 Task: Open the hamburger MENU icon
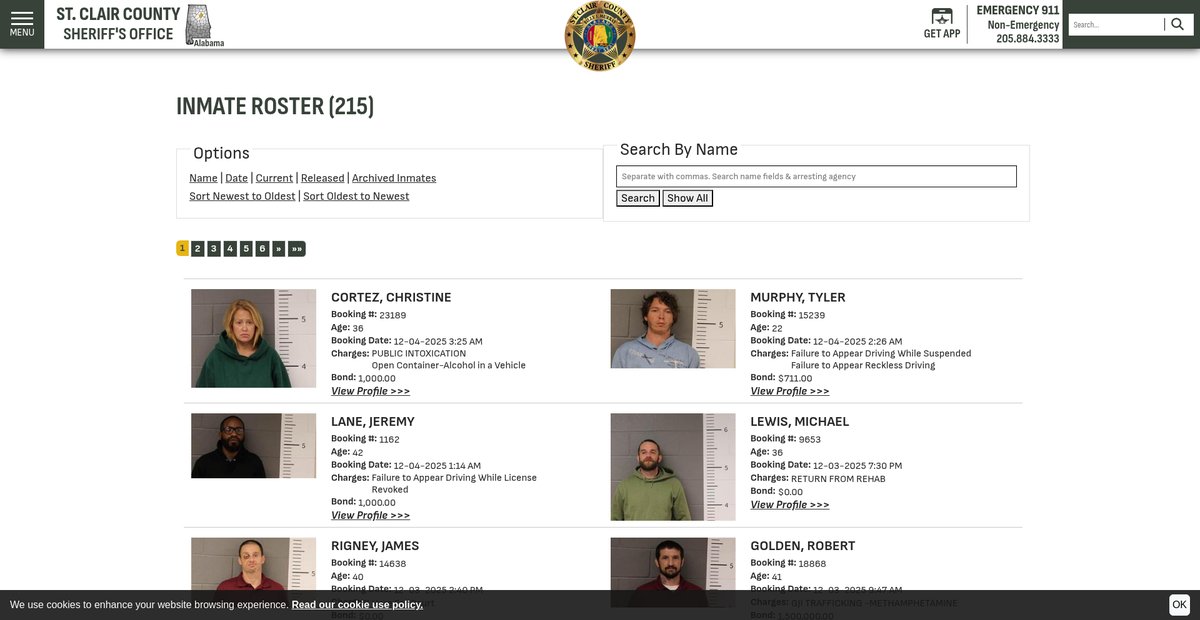(x=22, y=24)
